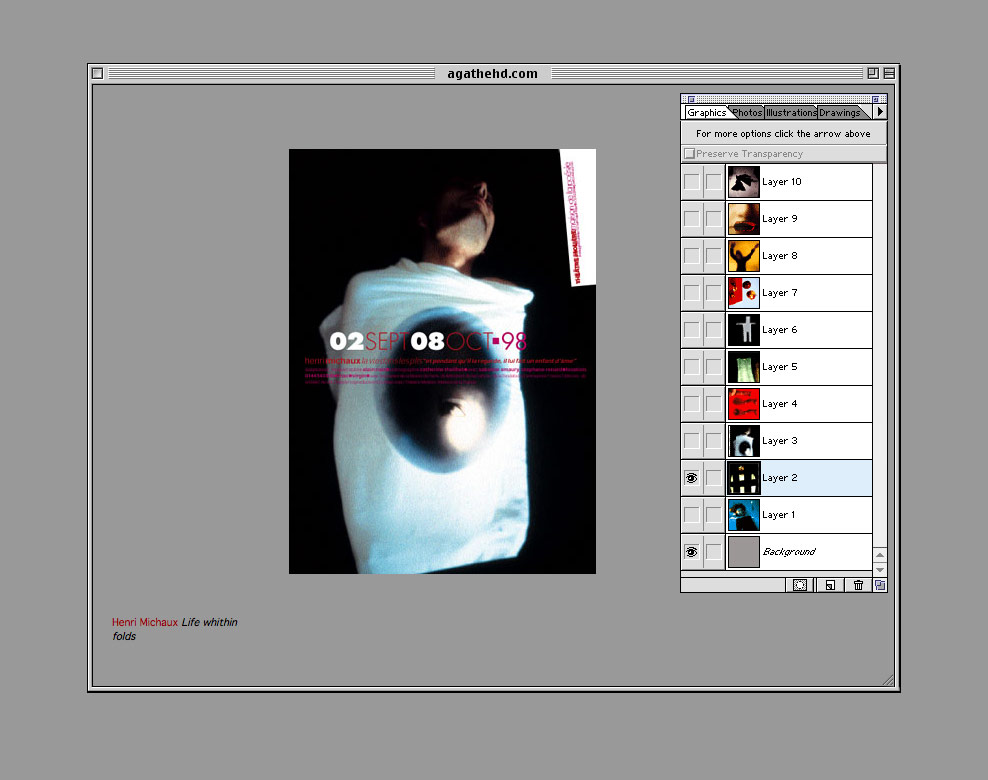Click the Layer 8 name
The width and height of the screenshot is (988, 780).
pos(779,256)
